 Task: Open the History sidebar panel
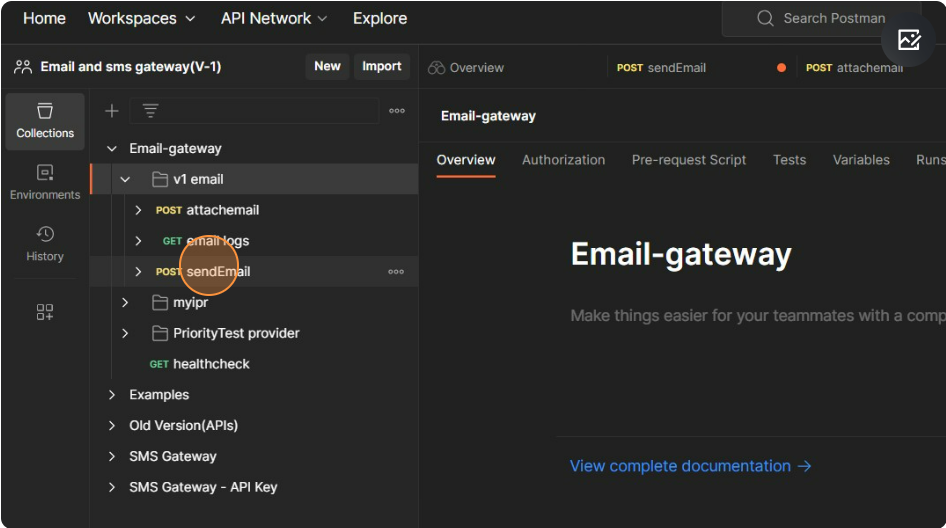tap(45, 244)
